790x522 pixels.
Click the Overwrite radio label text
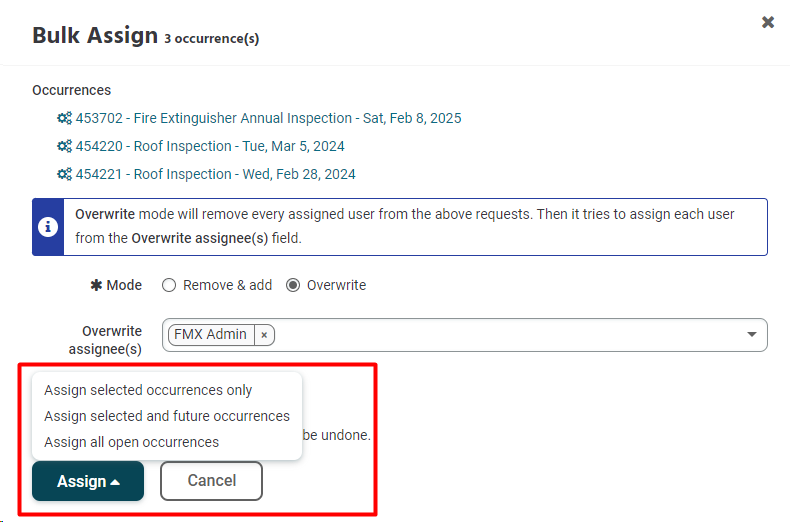click(336, 285)
